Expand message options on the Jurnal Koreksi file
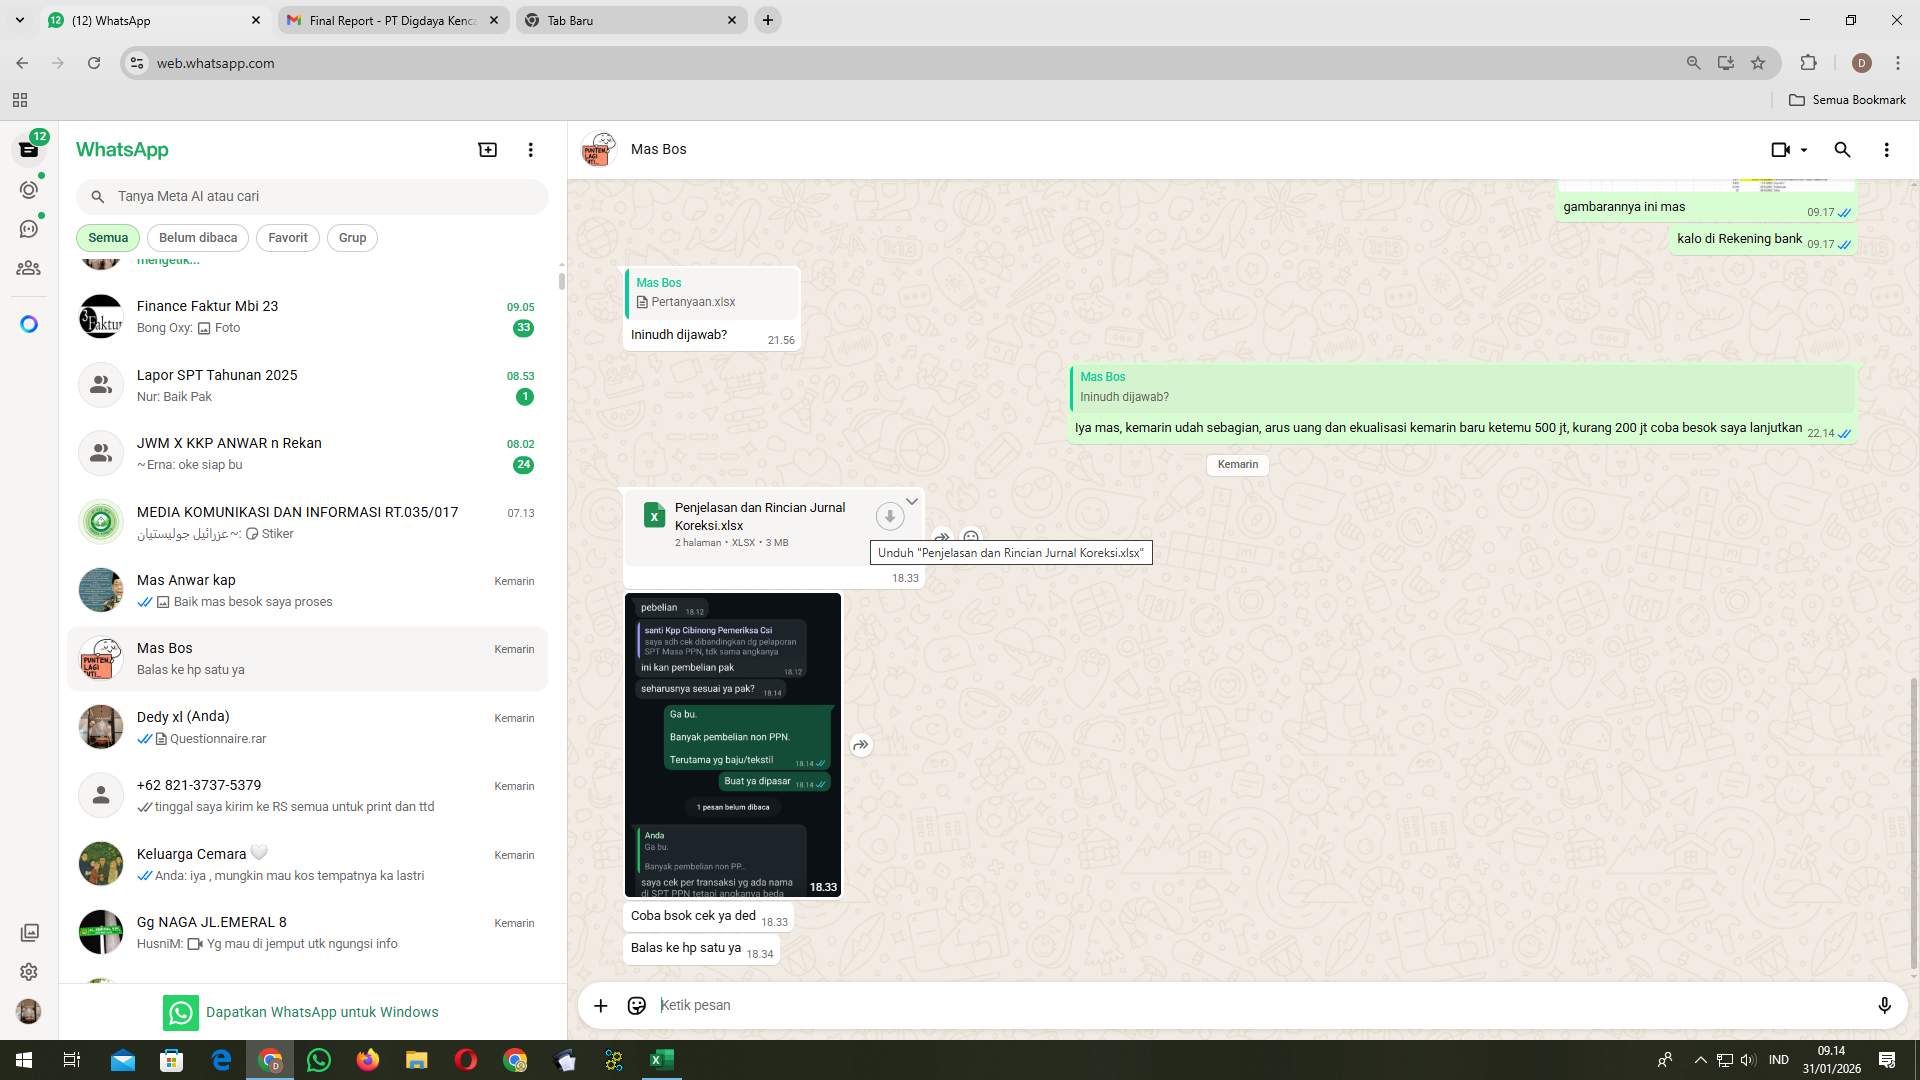 [x=911, y=501]
